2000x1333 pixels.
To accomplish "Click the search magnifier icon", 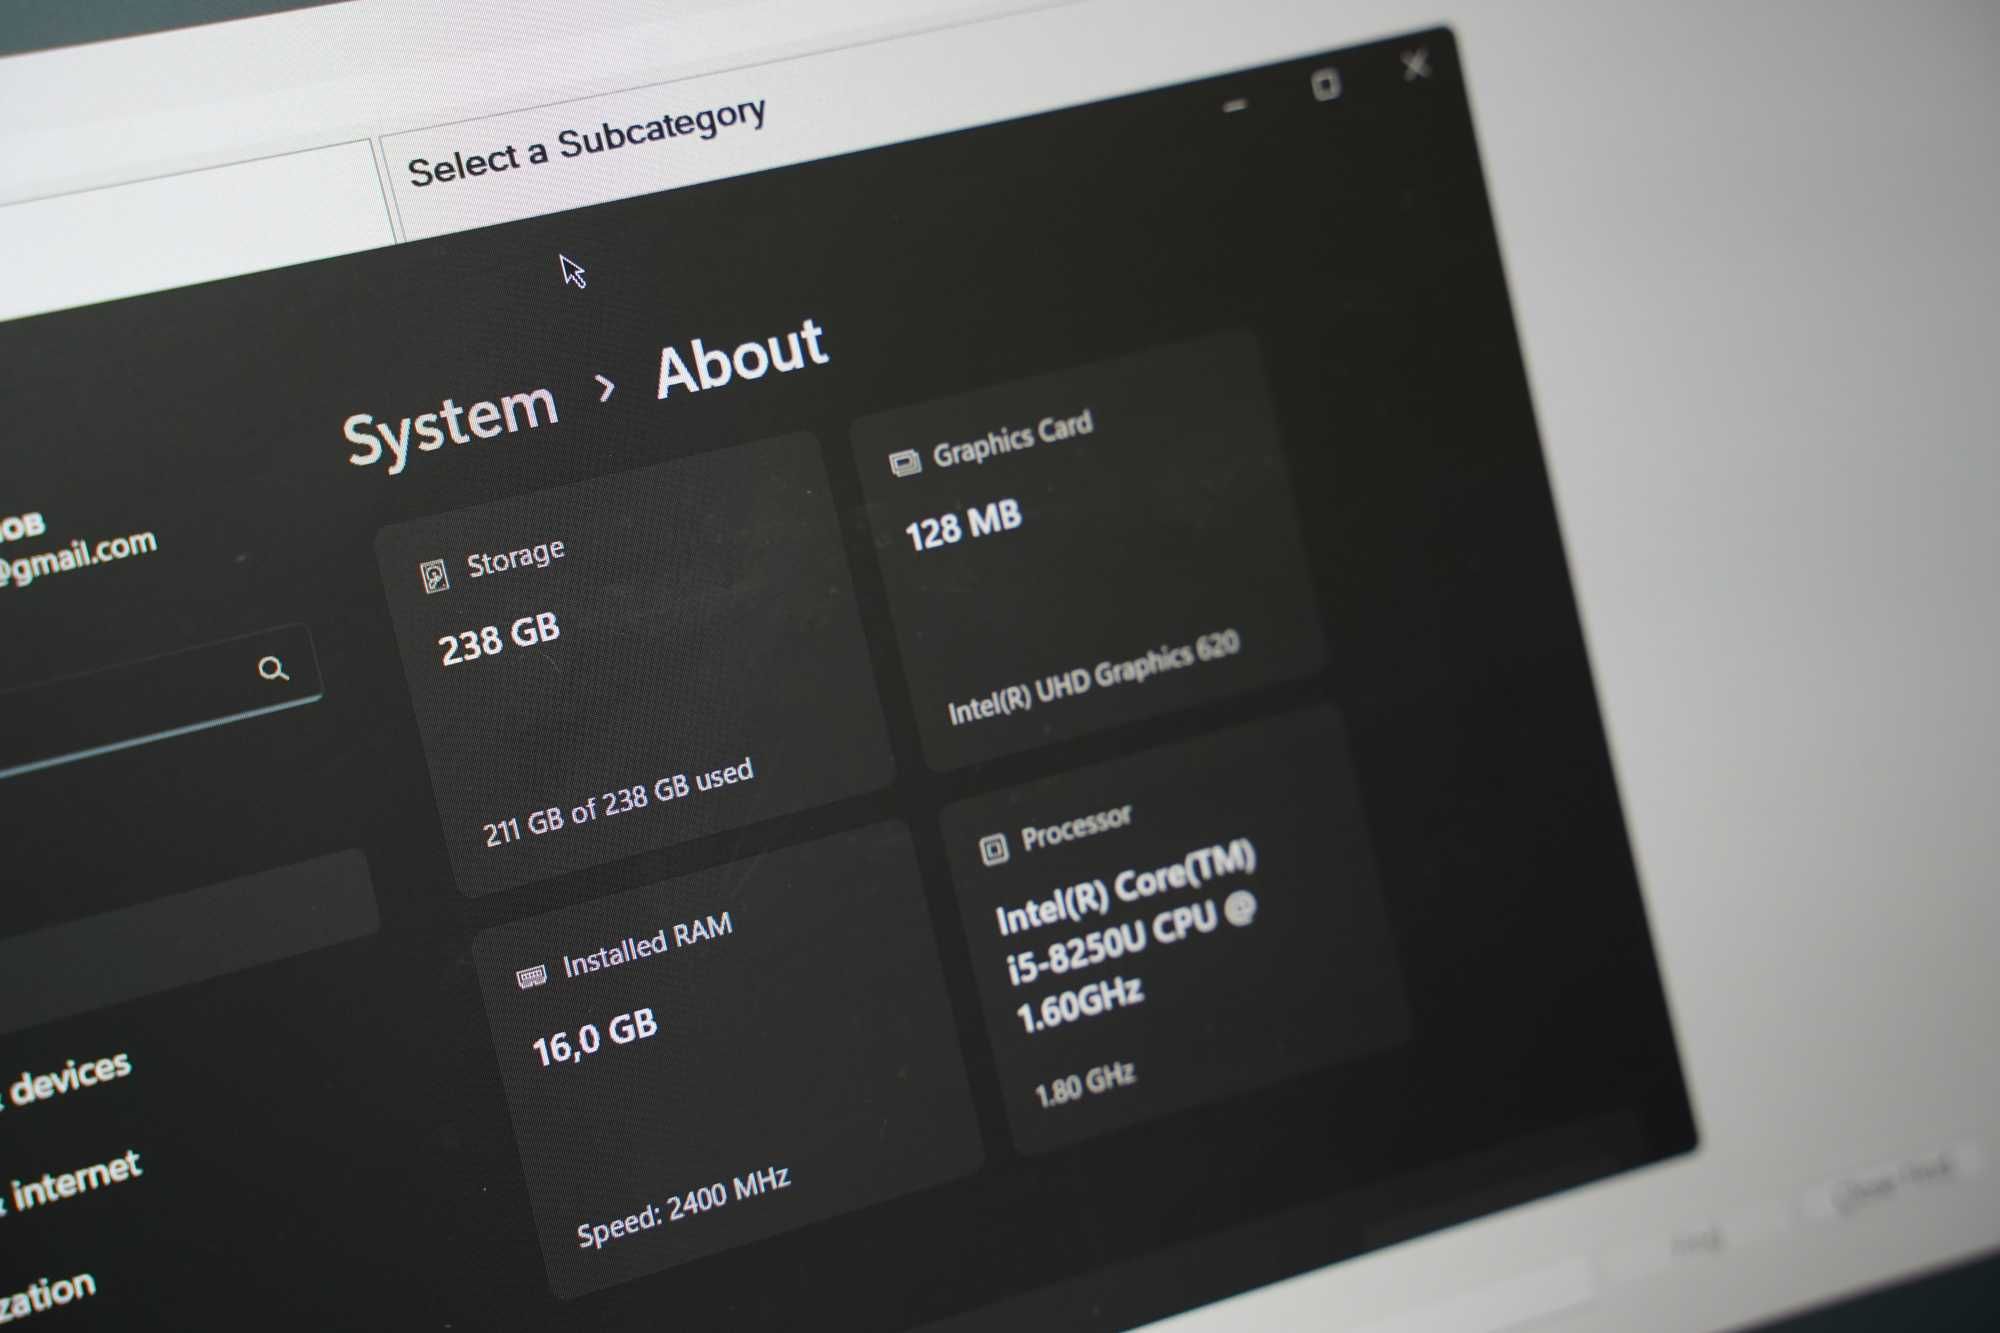I will coord(273,668).
